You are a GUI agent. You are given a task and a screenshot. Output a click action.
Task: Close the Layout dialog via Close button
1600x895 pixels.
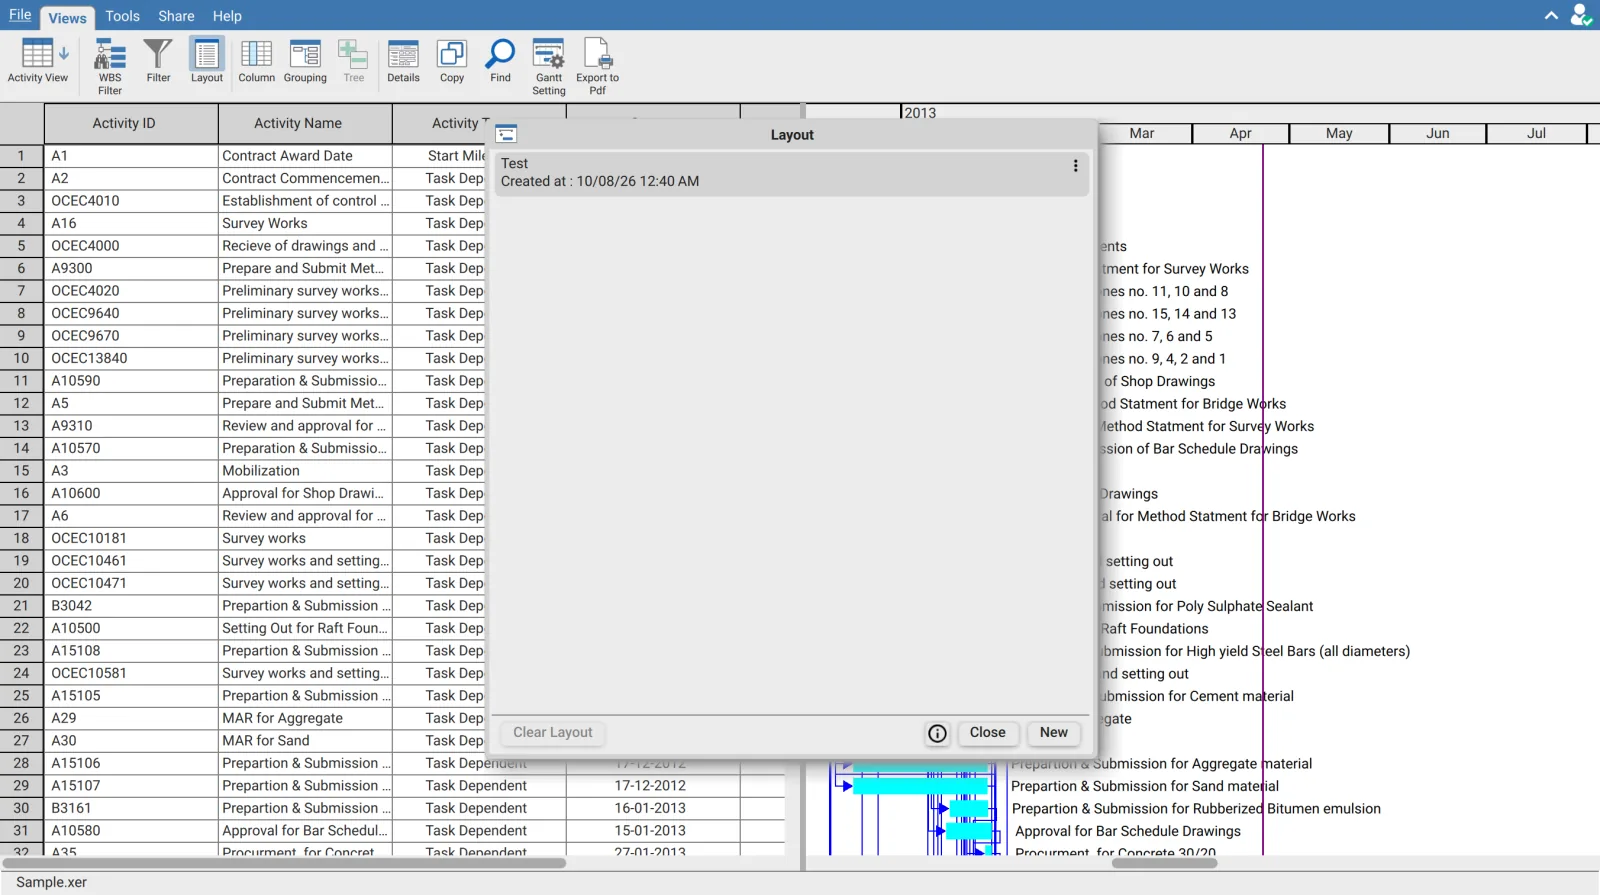987,733
